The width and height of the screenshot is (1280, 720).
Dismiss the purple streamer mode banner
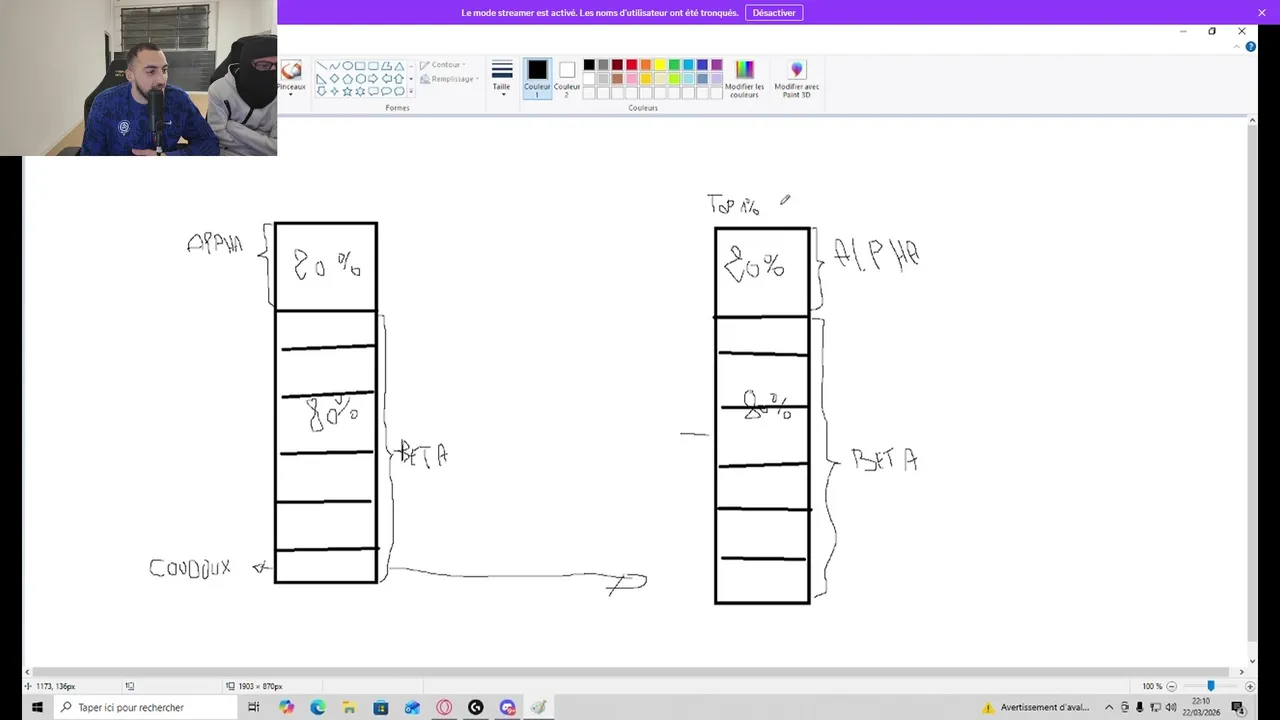point(1262,12)
